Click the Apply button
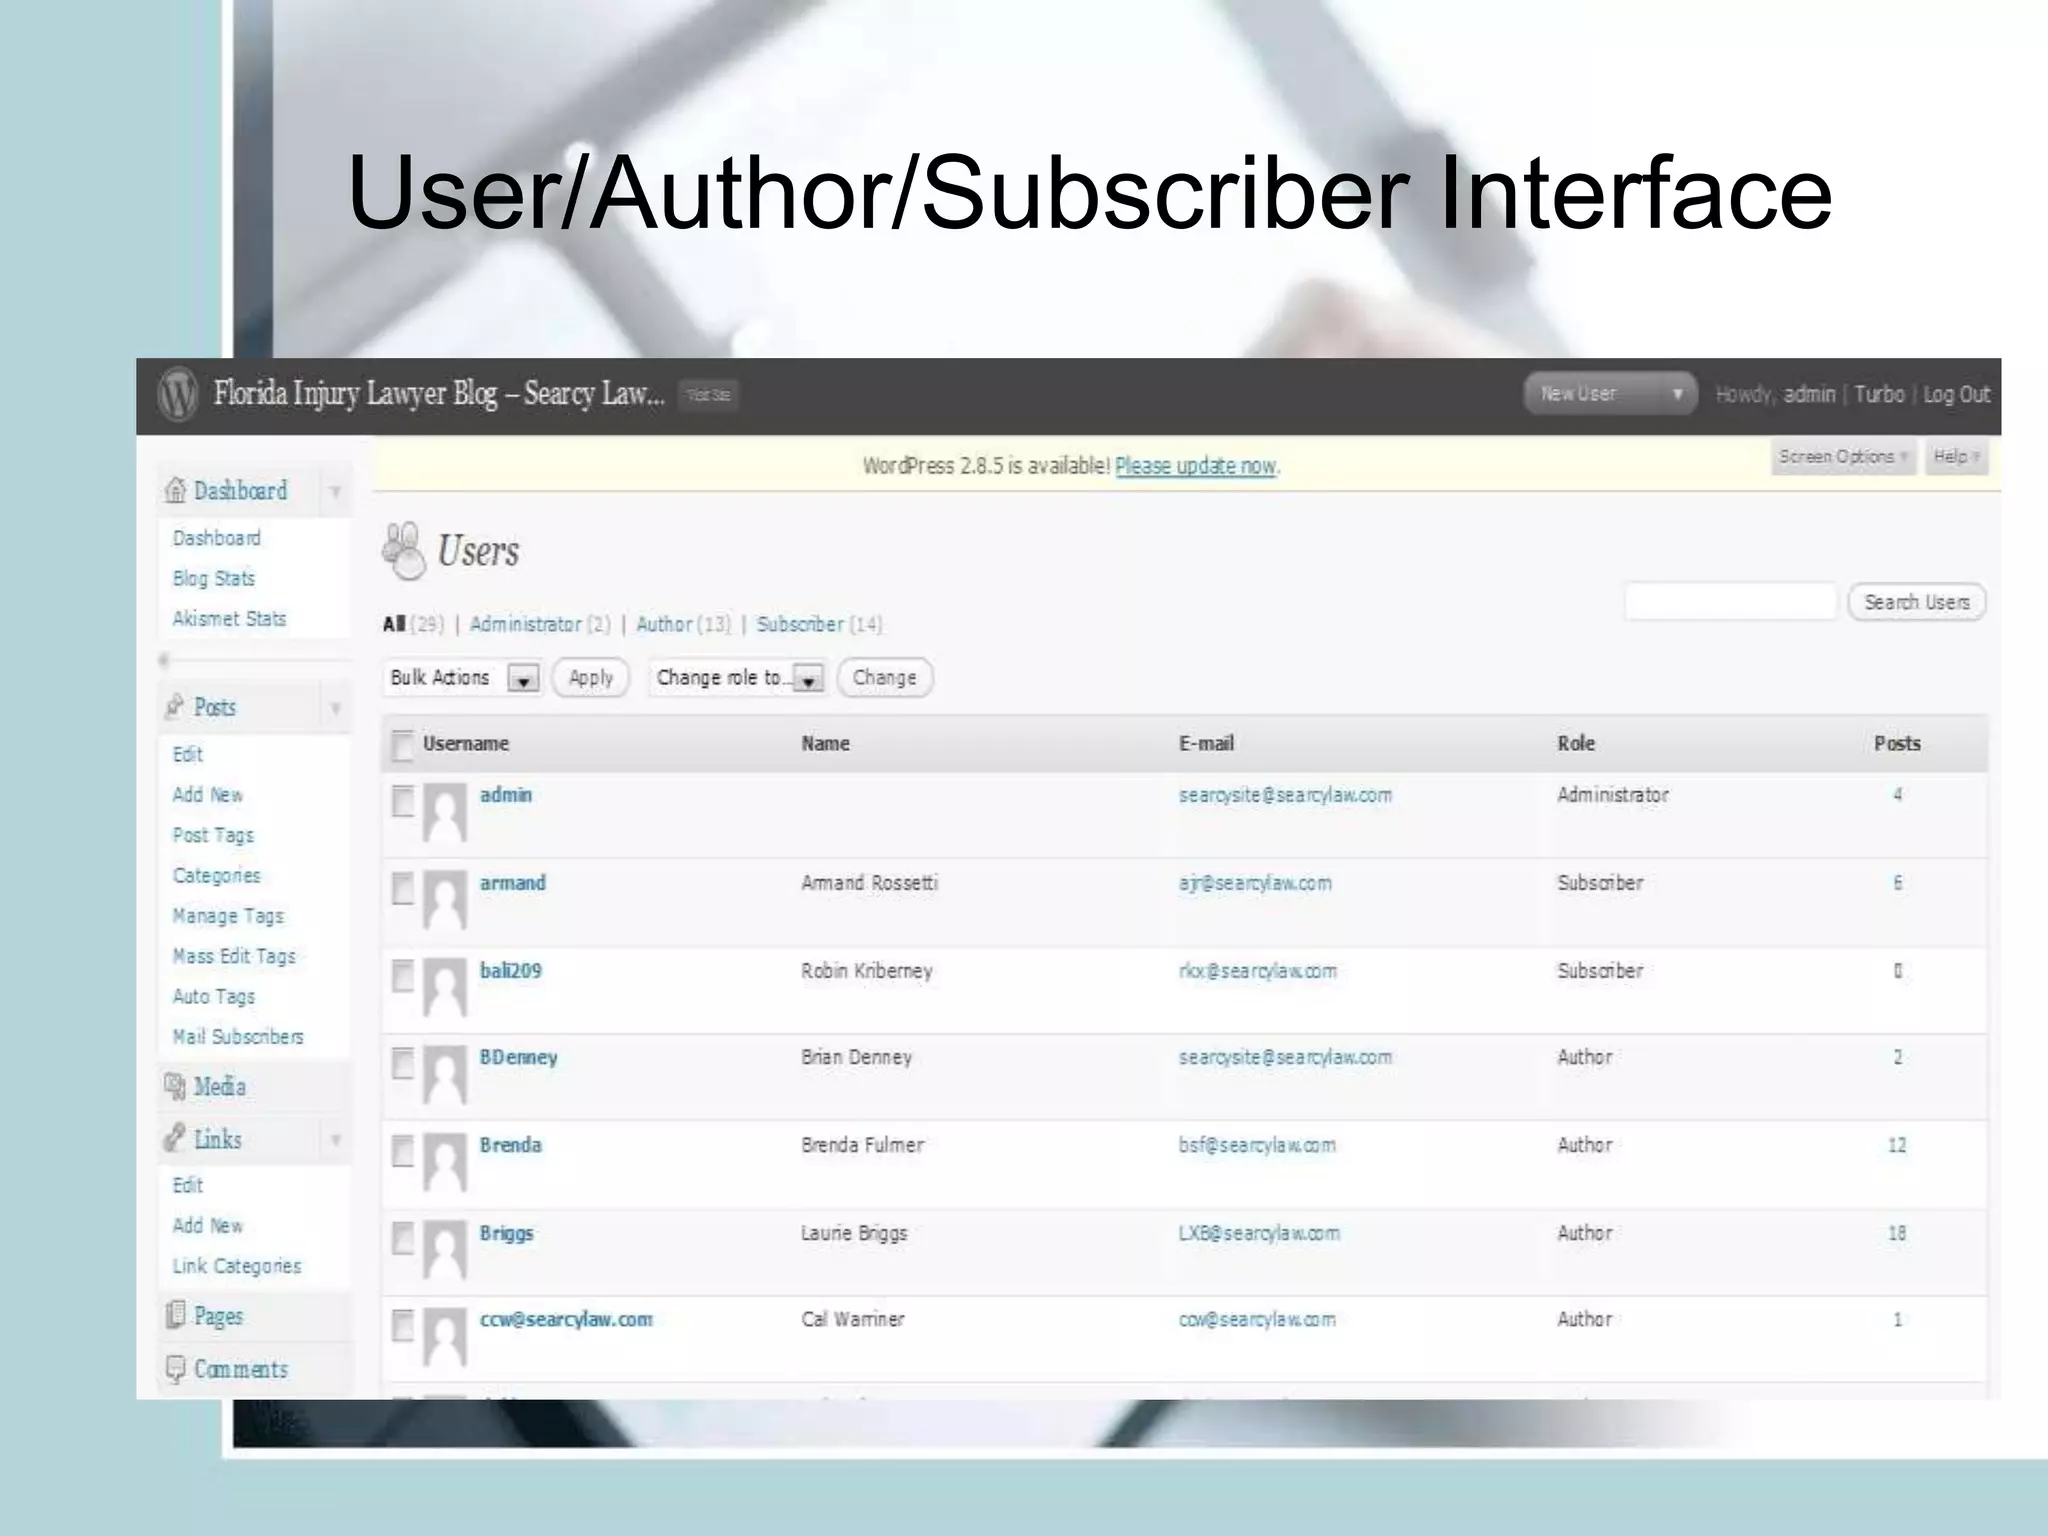2048x1536 pixels. click(591, 678)
